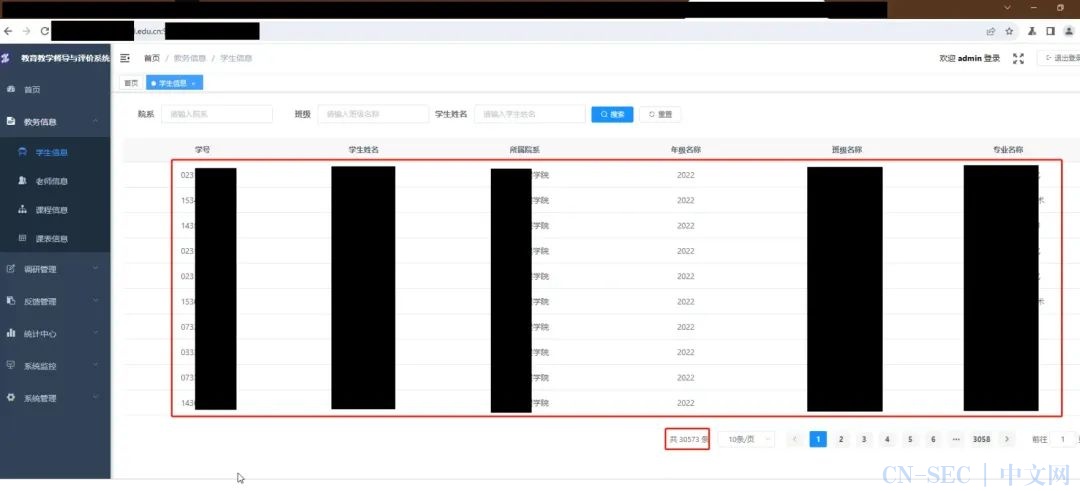Click the 专业名称 column header

(x=1008, y=149)
